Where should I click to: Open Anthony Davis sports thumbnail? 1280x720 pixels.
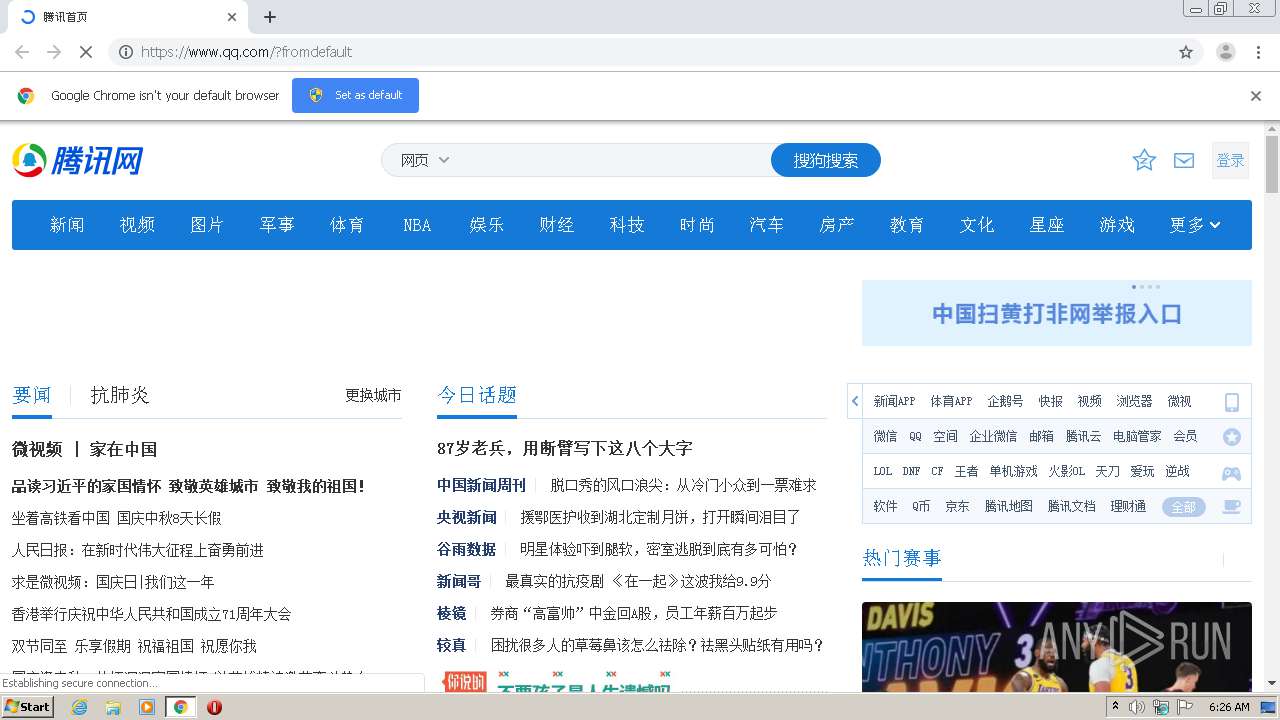[1057, 646]
